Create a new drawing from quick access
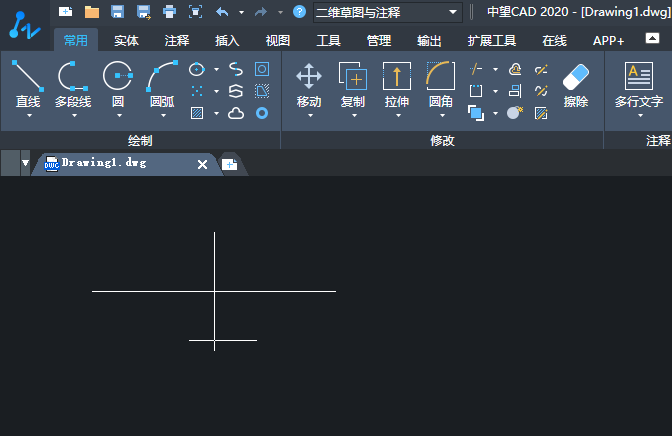The width and height of the screenshot is (672, 436). [x=66, y=12]
